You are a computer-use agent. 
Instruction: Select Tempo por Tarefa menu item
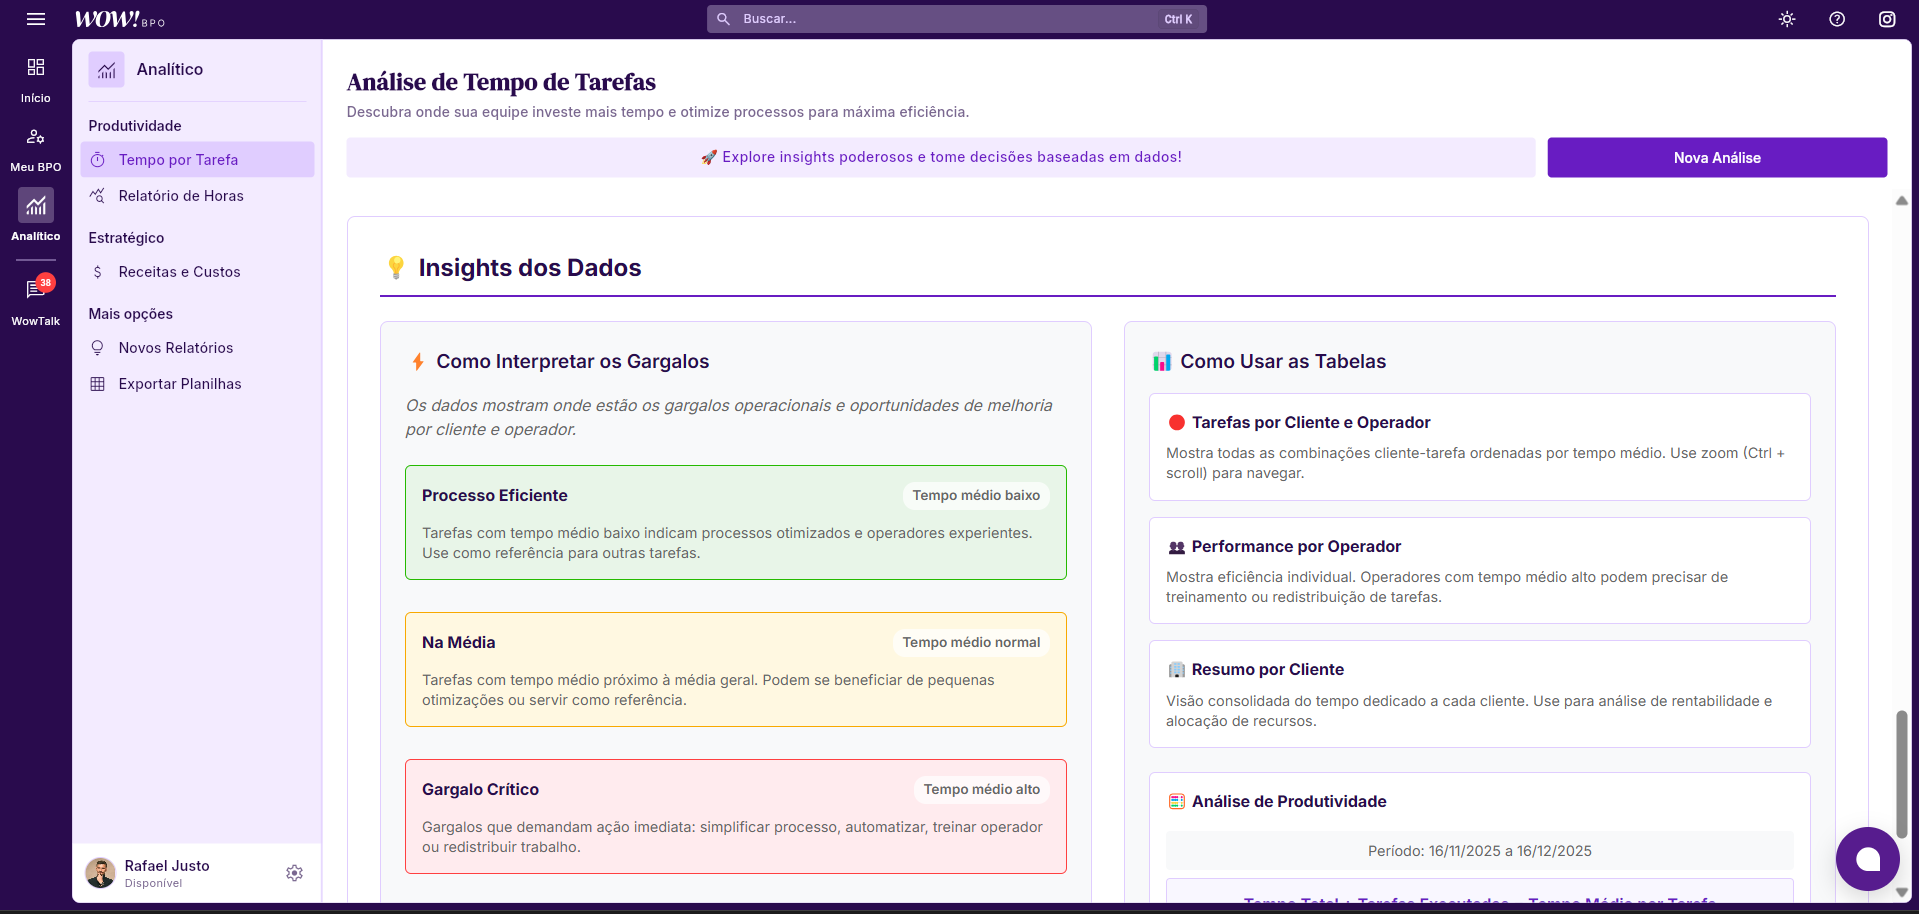tap(178, 160)
